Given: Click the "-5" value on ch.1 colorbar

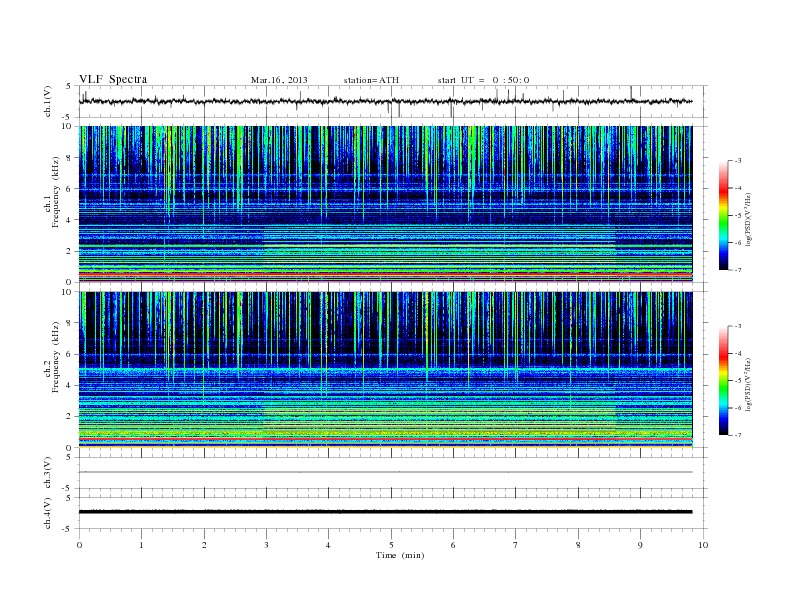Looking at the screenshot, I should [737, 215].
